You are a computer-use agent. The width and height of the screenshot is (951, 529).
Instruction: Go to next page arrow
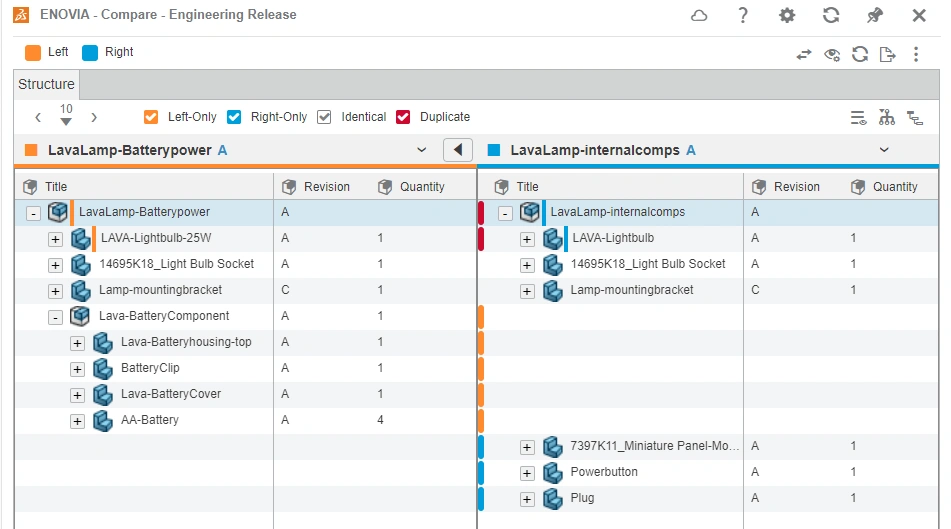point(94,117)
